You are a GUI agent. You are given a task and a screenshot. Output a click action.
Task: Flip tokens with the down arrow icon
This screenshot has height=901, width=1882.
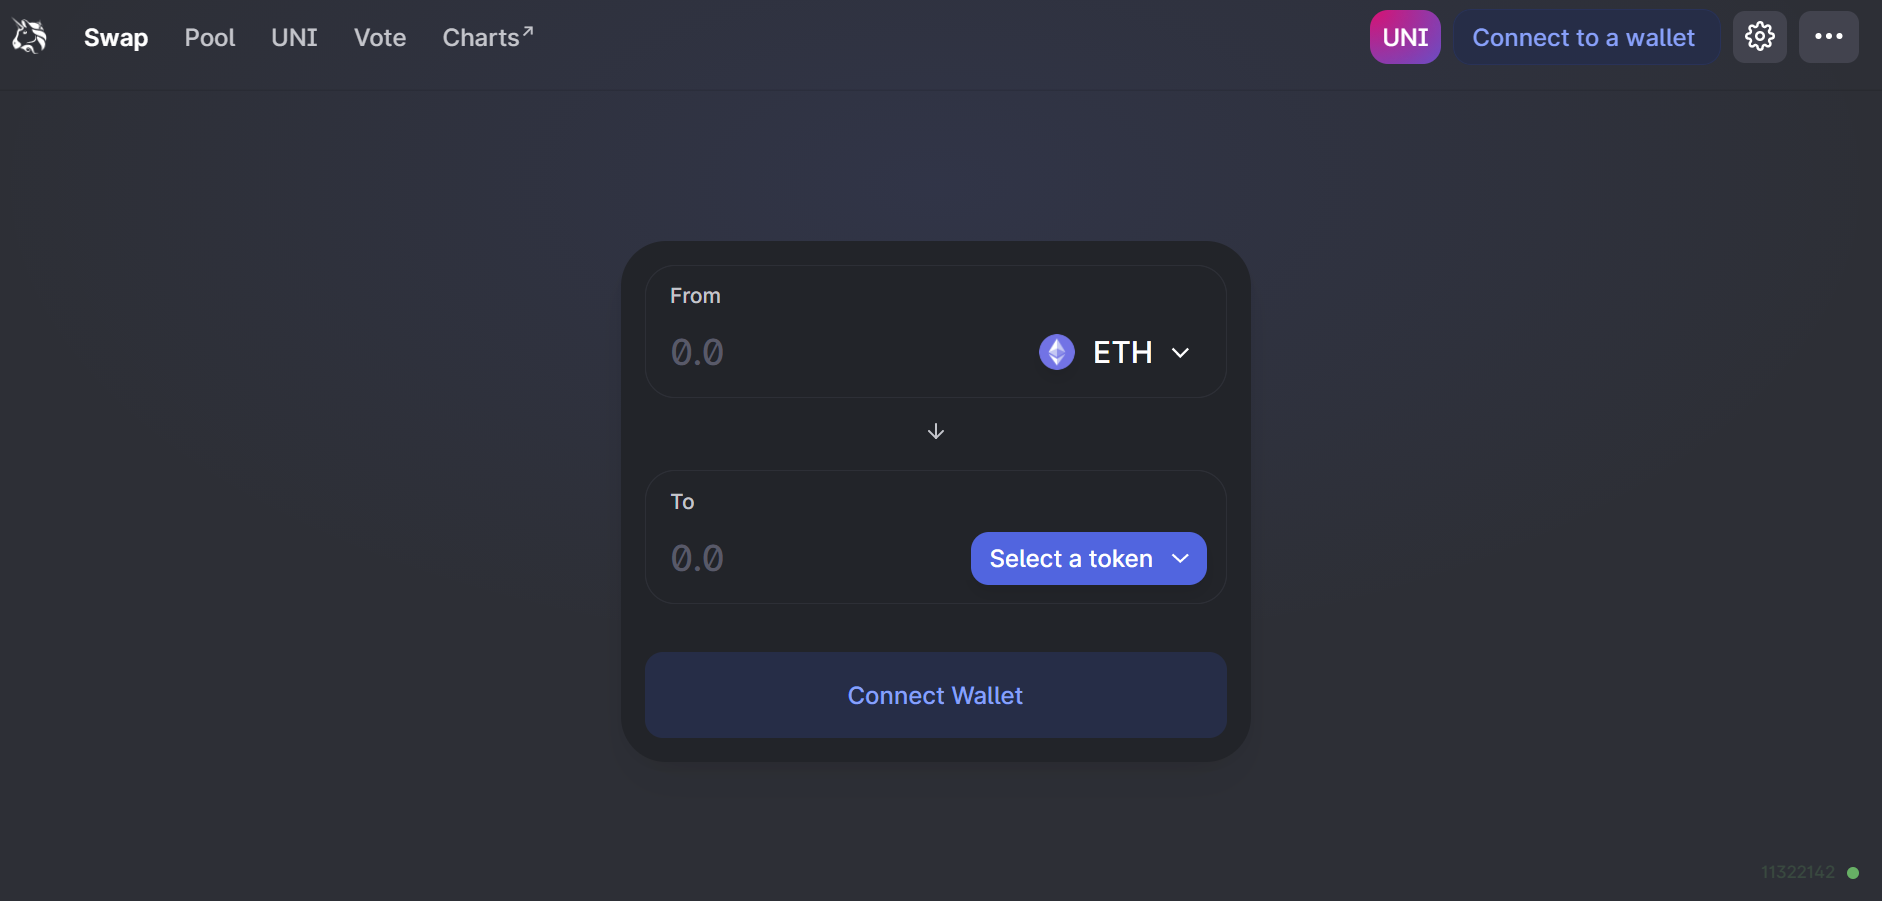(x=936, y=431)
